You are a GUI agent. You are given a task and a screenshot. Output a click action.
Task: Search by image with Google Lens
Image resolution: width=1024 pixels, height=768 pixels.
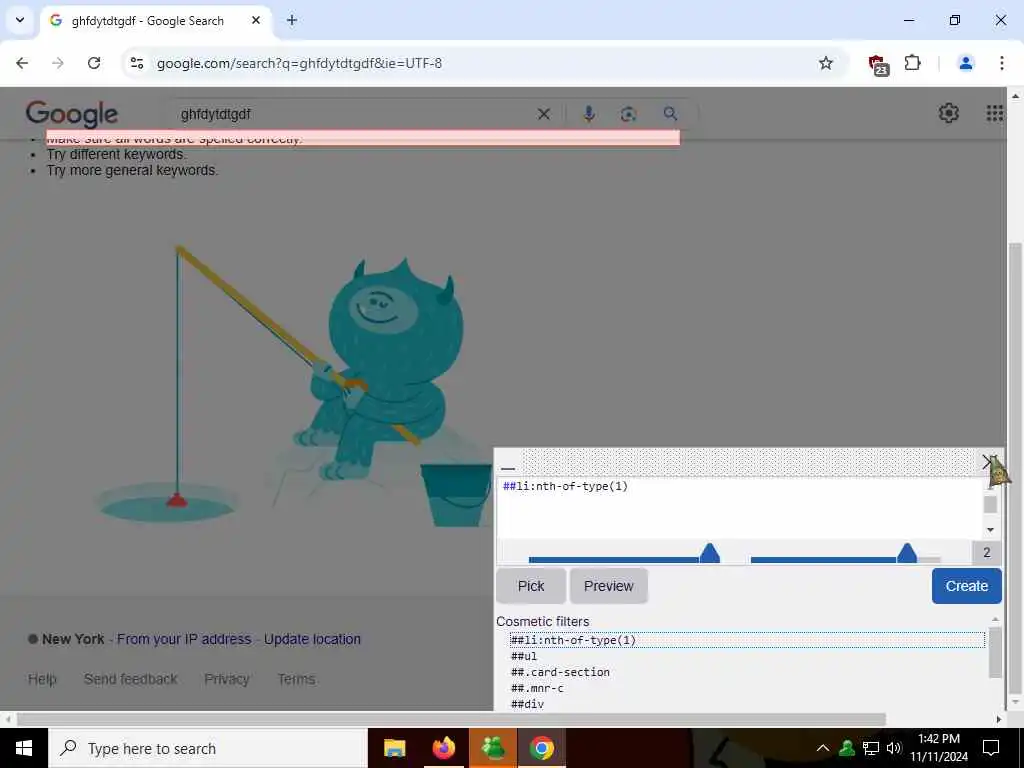click(628, 114)
